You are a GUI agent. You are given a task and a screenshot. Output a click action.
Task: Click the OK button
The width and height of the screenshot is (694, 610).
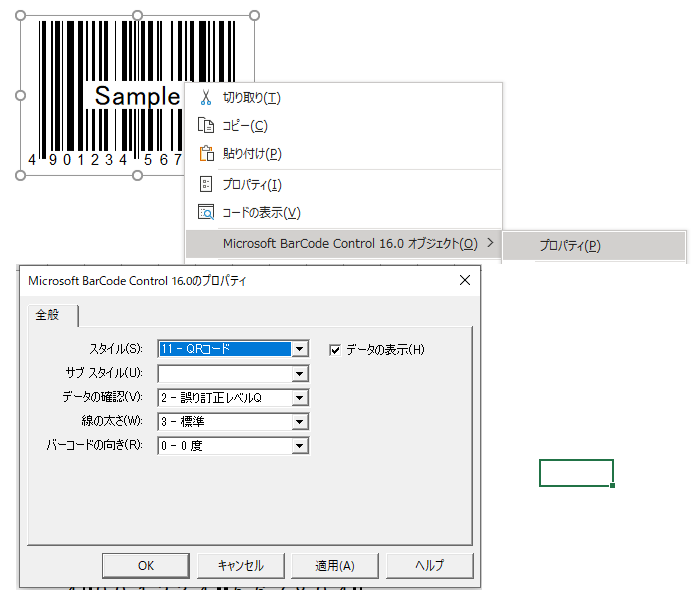click(146, 565)
